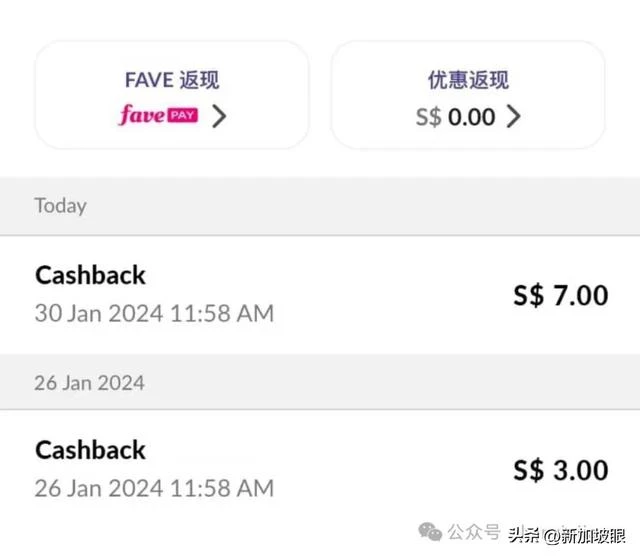
Task: Tap the FavePay logo
Action: 159,115
